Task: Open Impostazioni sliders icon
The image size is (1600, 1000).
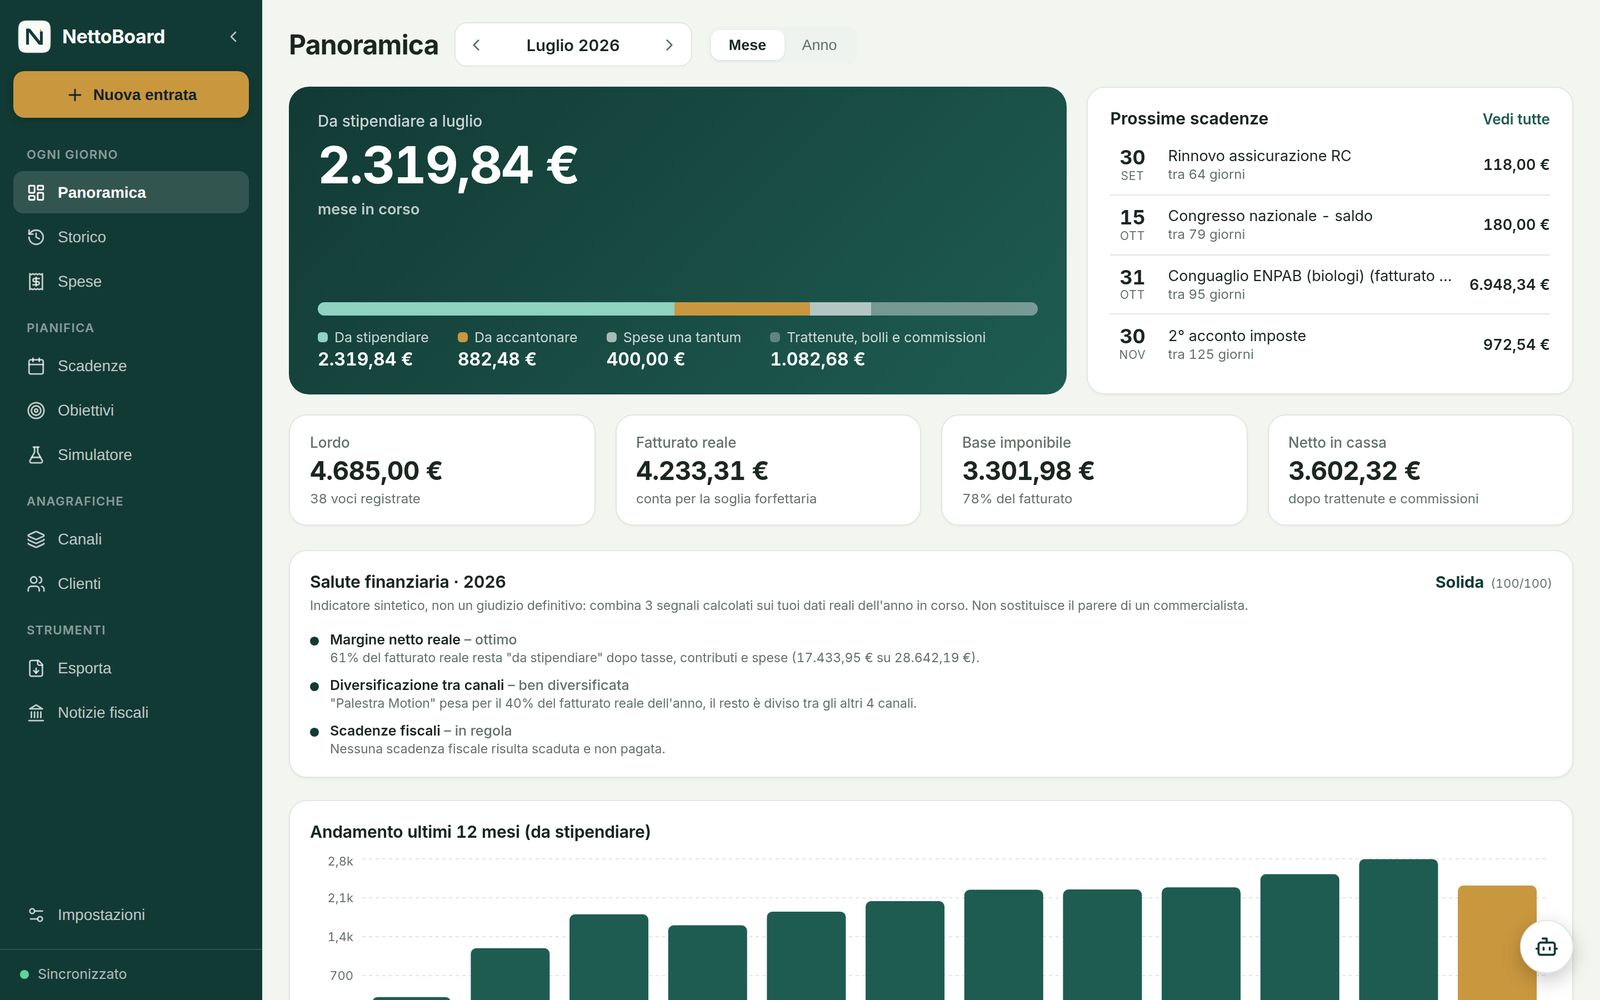Action: coord(36,915)
